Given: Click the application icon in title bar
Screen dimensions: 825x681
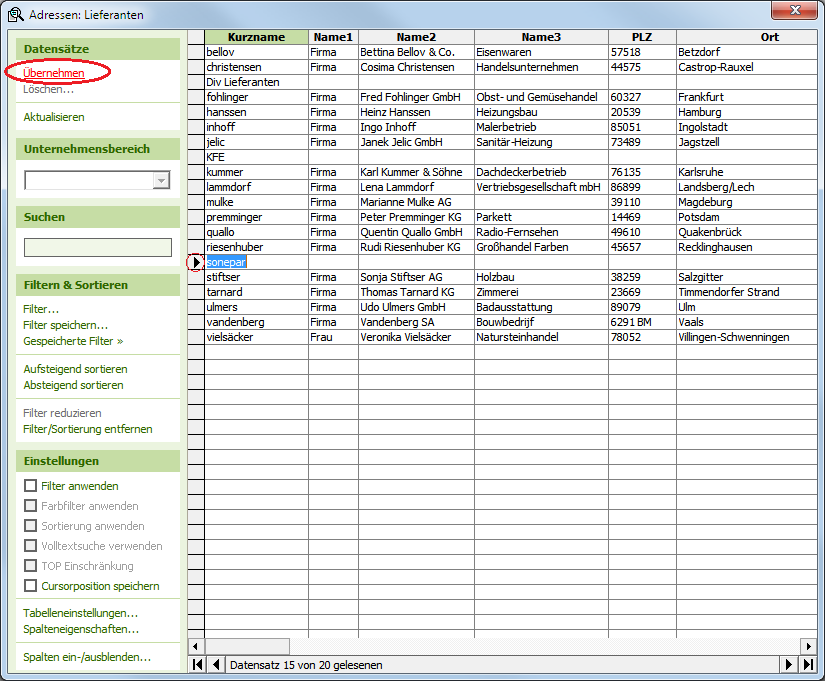Looking at the screenshot, I should coord(15,15).
